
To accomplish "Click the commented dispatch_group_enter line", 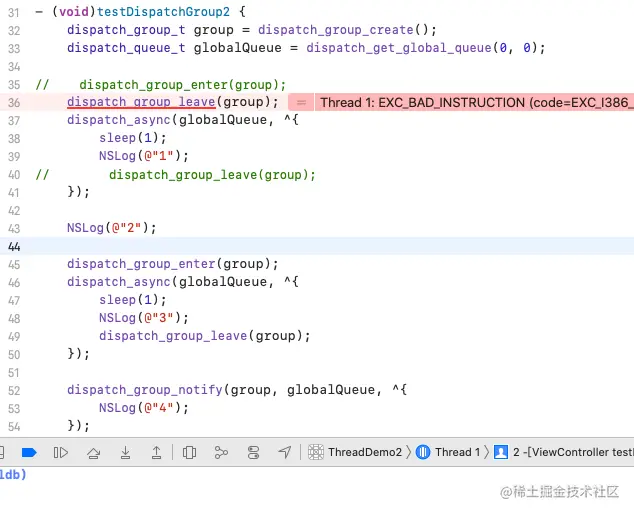I will pos(182,85).
